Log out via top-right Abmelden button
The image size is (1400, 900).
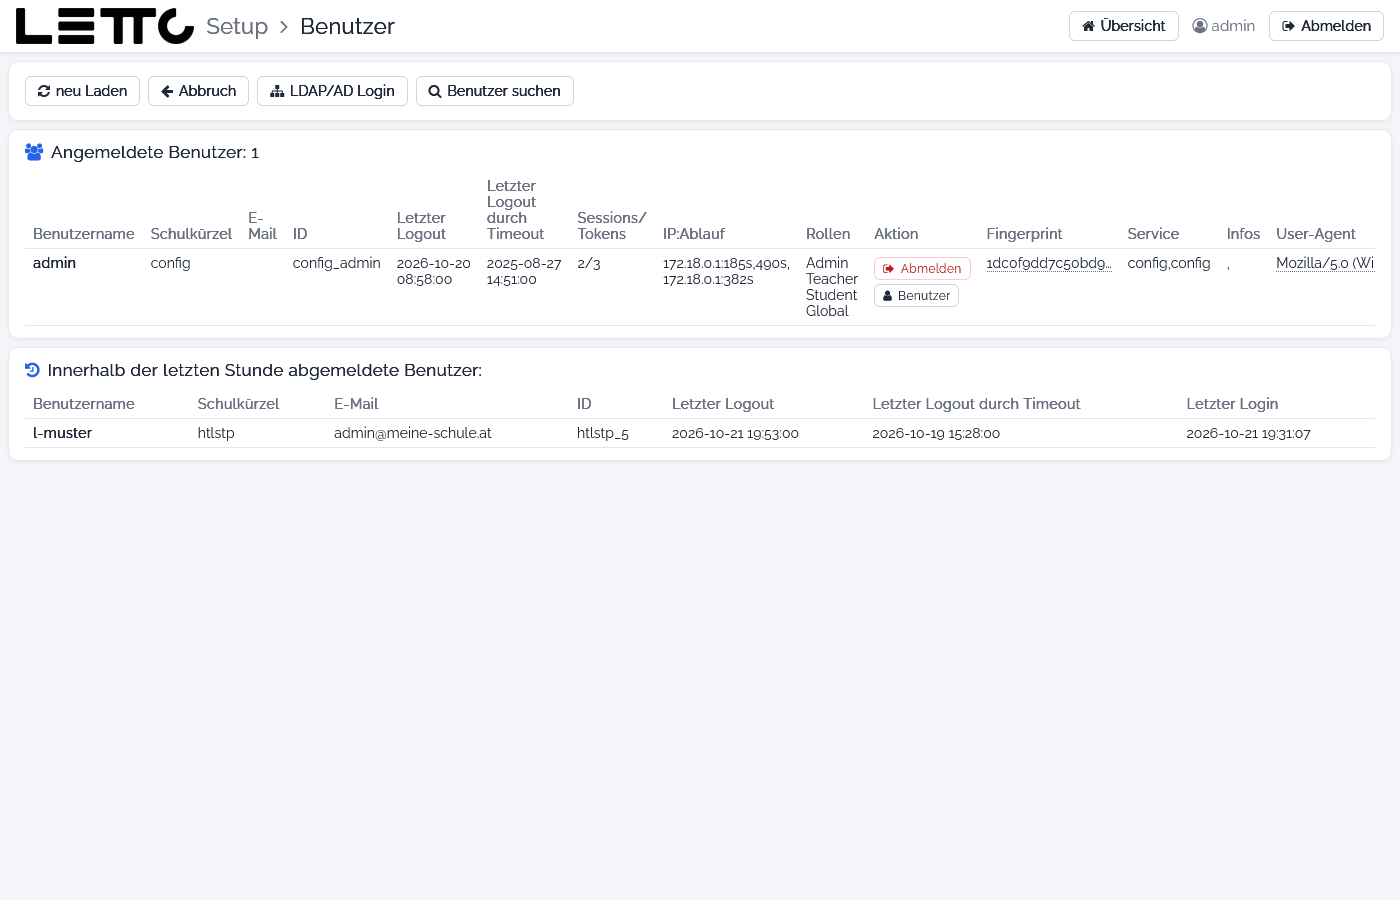pos(1326,26)
